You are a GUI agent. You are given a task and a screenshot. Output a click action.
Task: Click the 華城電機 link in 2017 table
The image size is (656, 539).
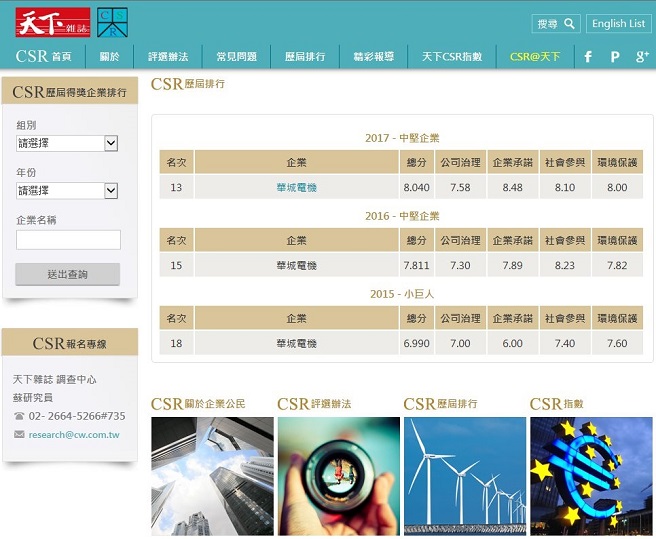[x=297, y=187]
